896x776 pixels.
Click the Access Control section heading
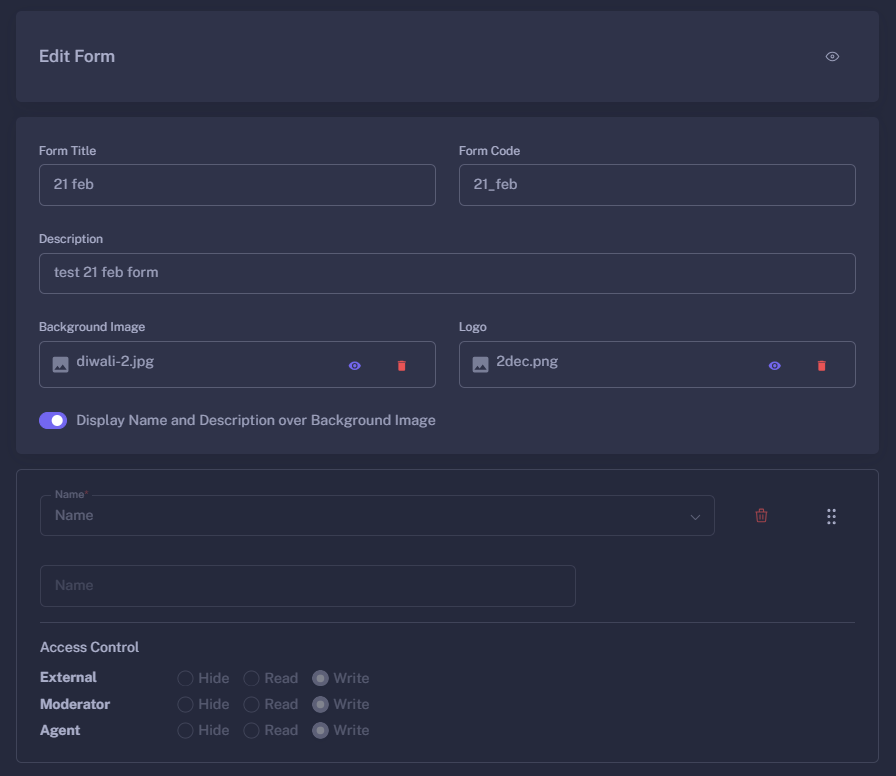pos(89,647)
